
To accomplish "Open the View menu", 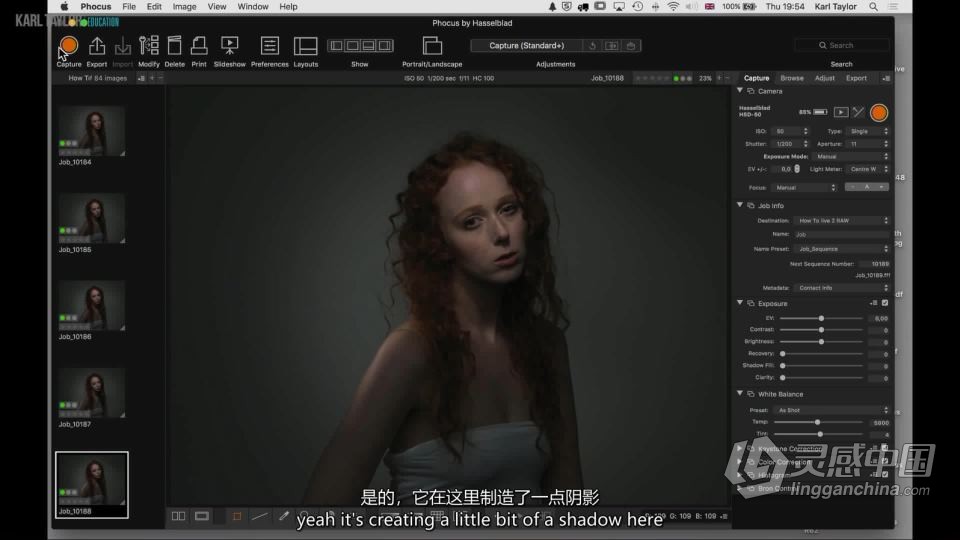I will coord(217,7).
